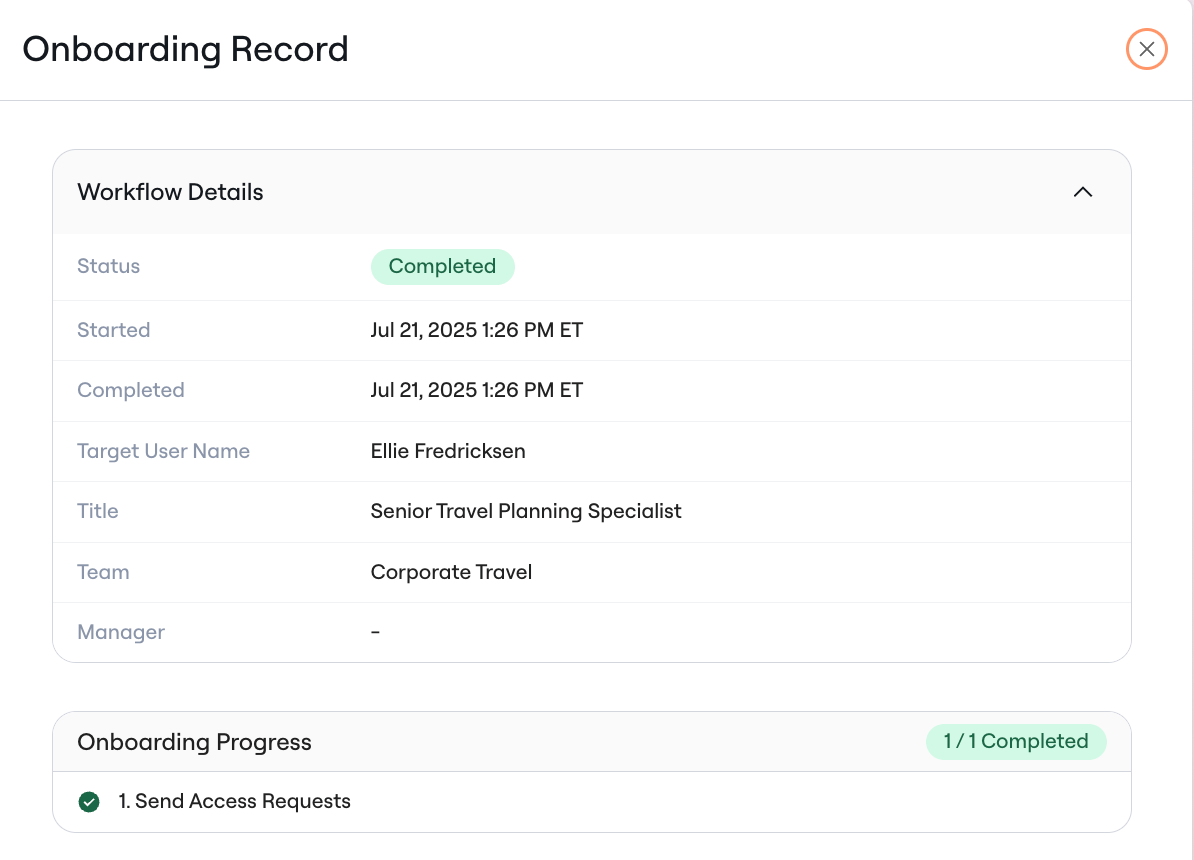Click the Manager field label

pos(120,632)
